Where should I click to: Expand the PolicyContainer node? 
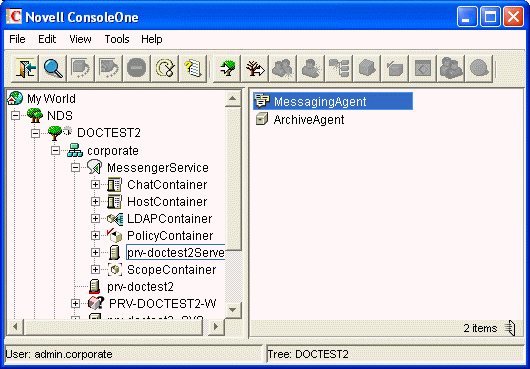coord(95,236)
